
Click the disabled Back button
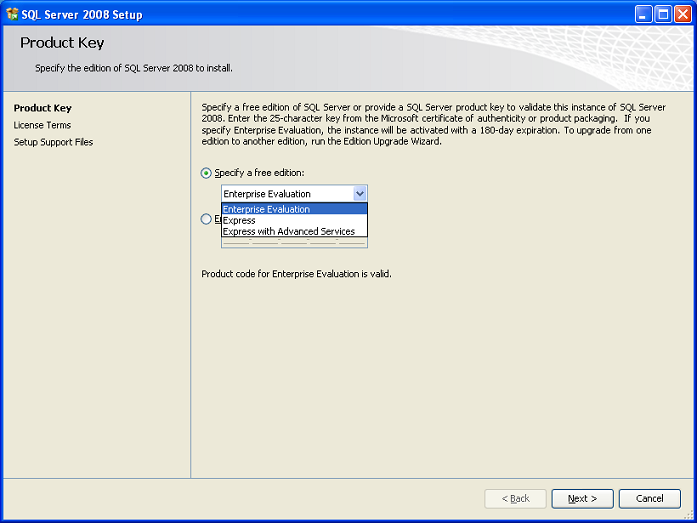(x=515, y=499)
